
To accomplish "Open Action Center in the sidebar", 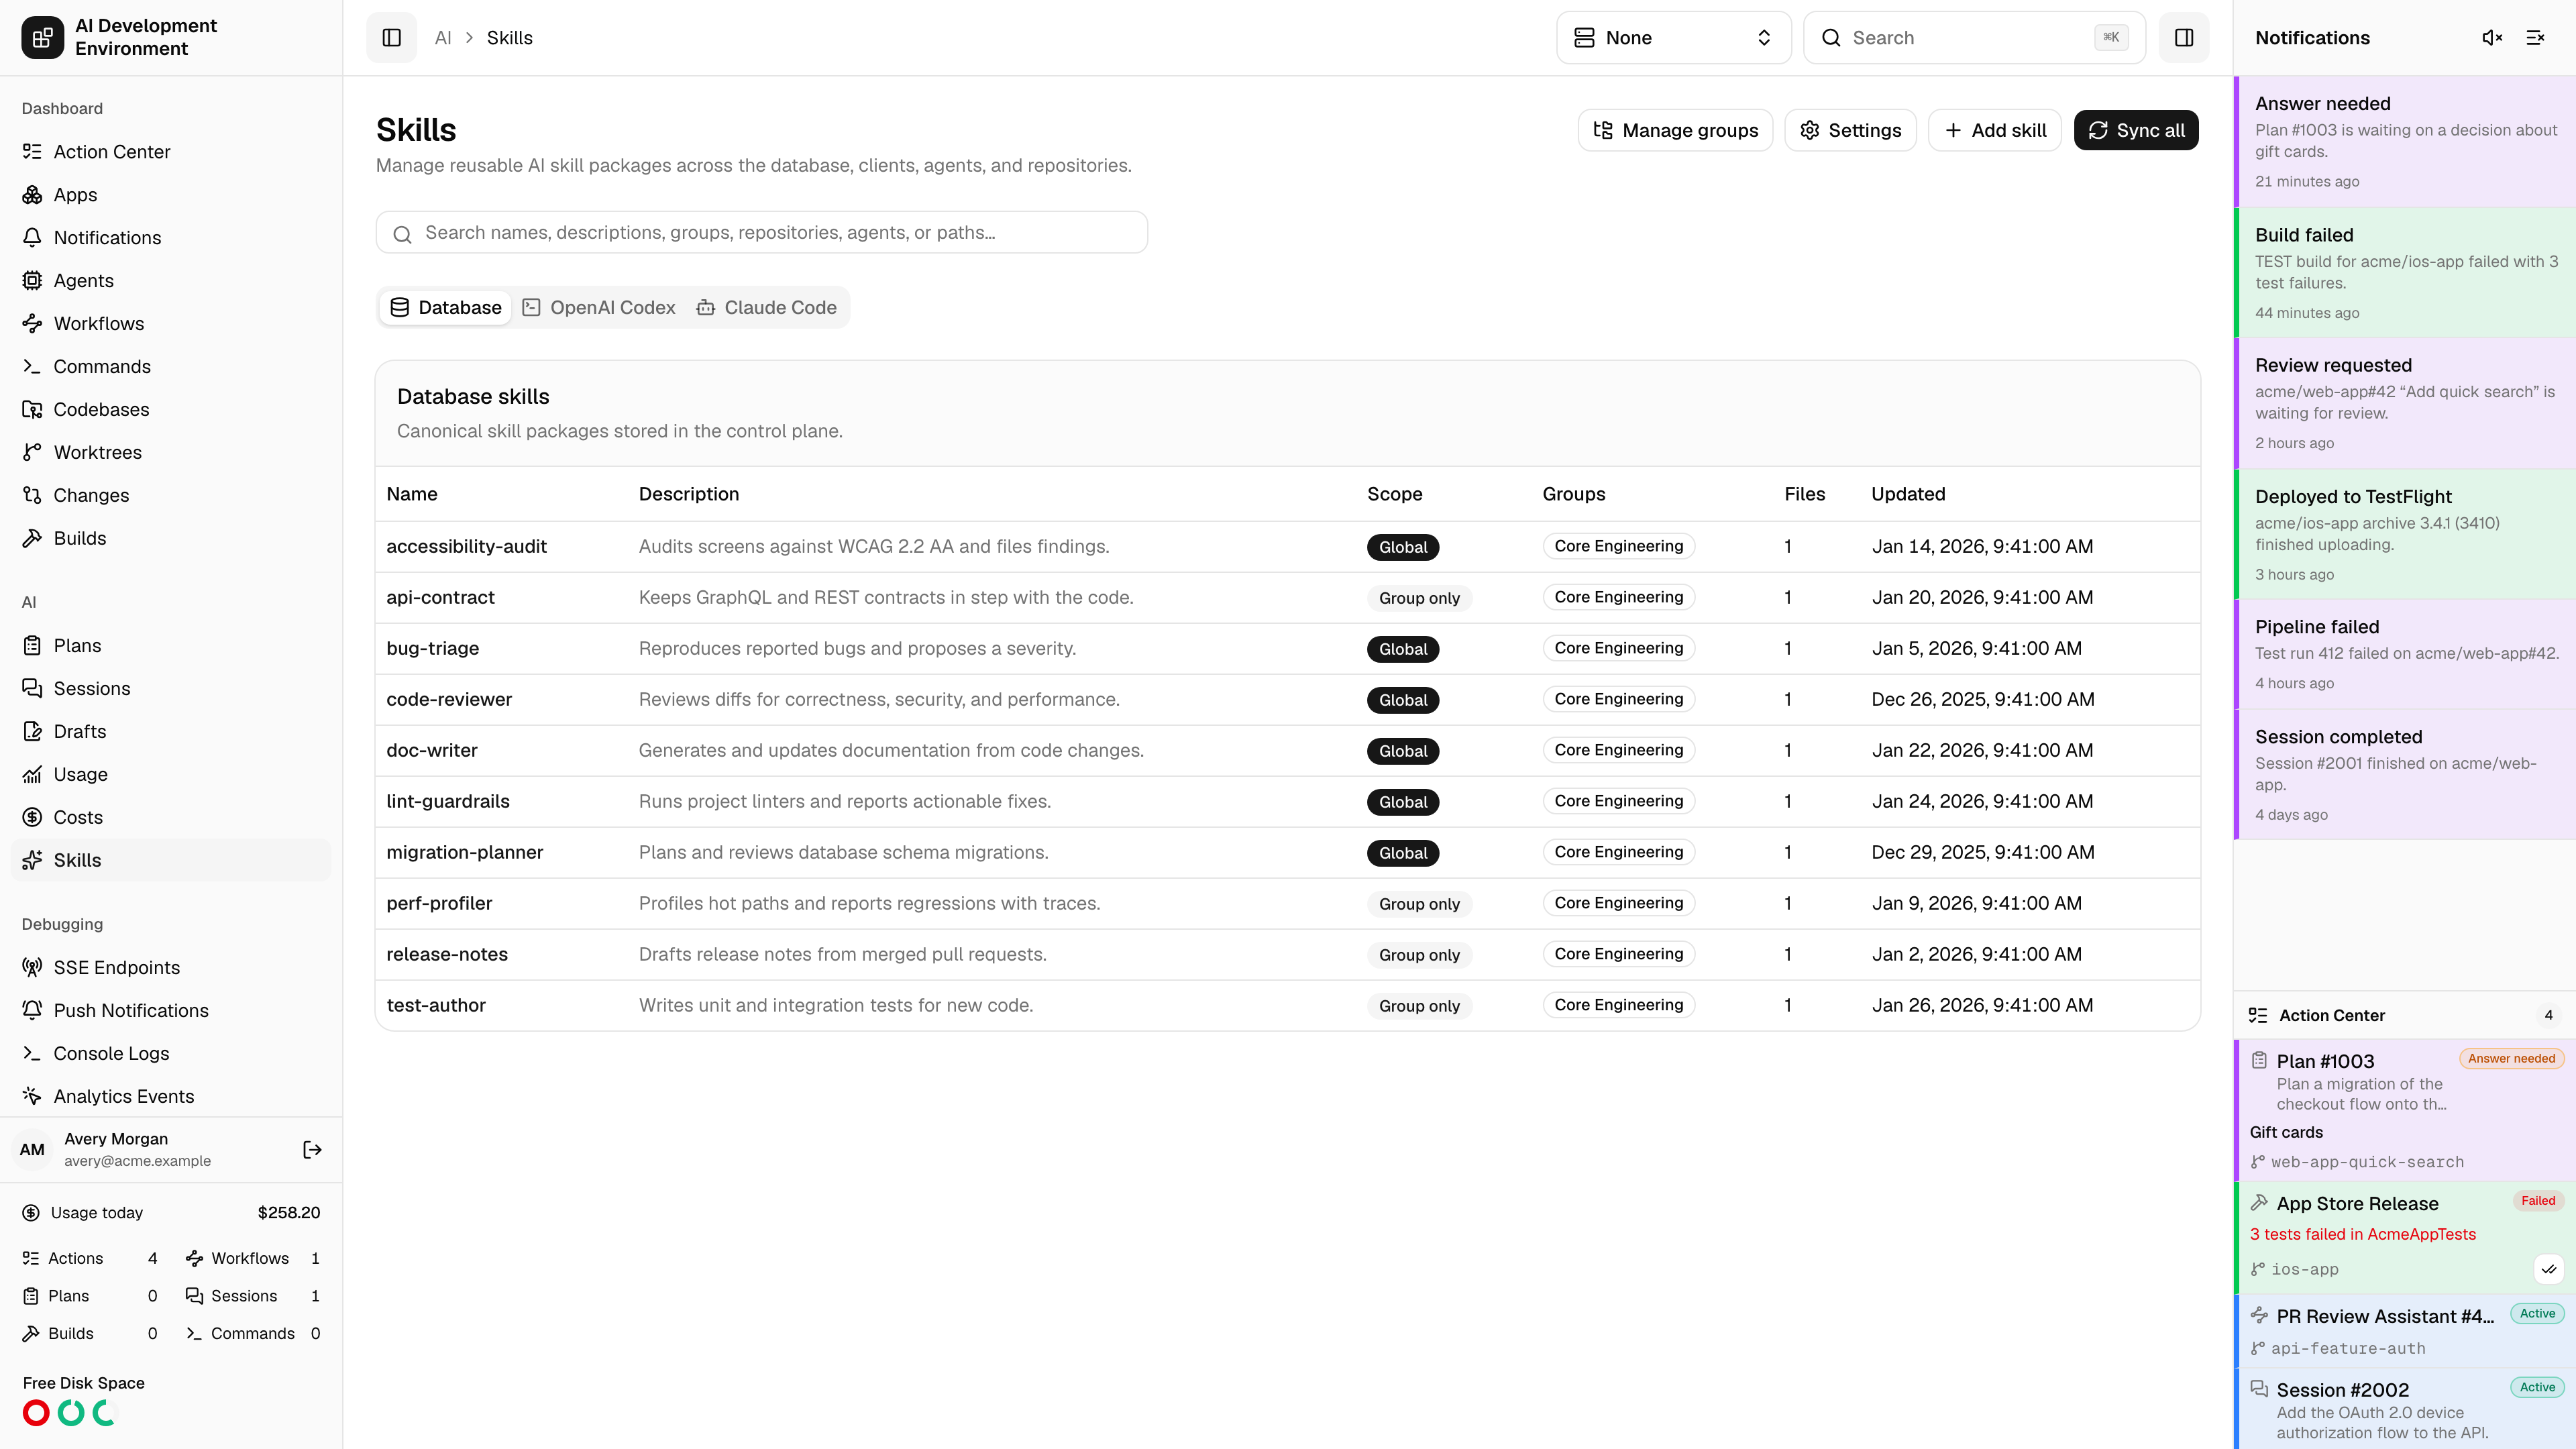I will coord(171,151).
